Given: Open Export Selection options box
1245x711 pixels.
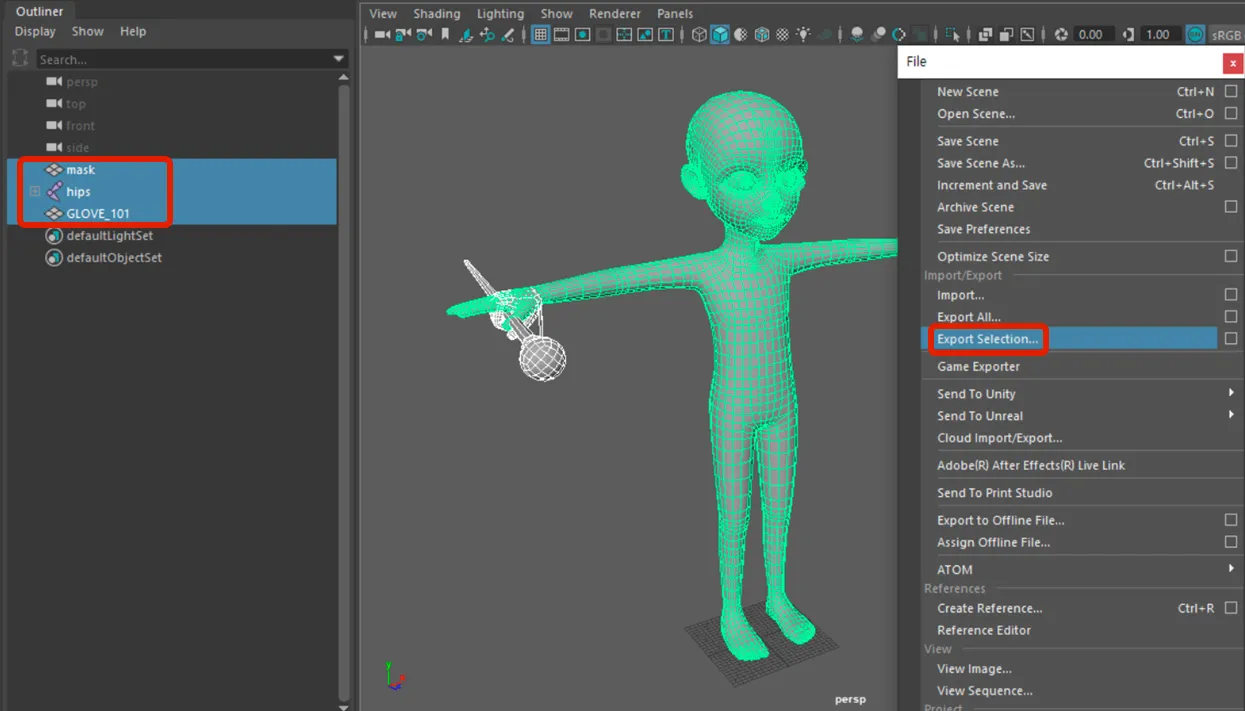Looking at the screenshot, I should click(x=1231, y=339).
